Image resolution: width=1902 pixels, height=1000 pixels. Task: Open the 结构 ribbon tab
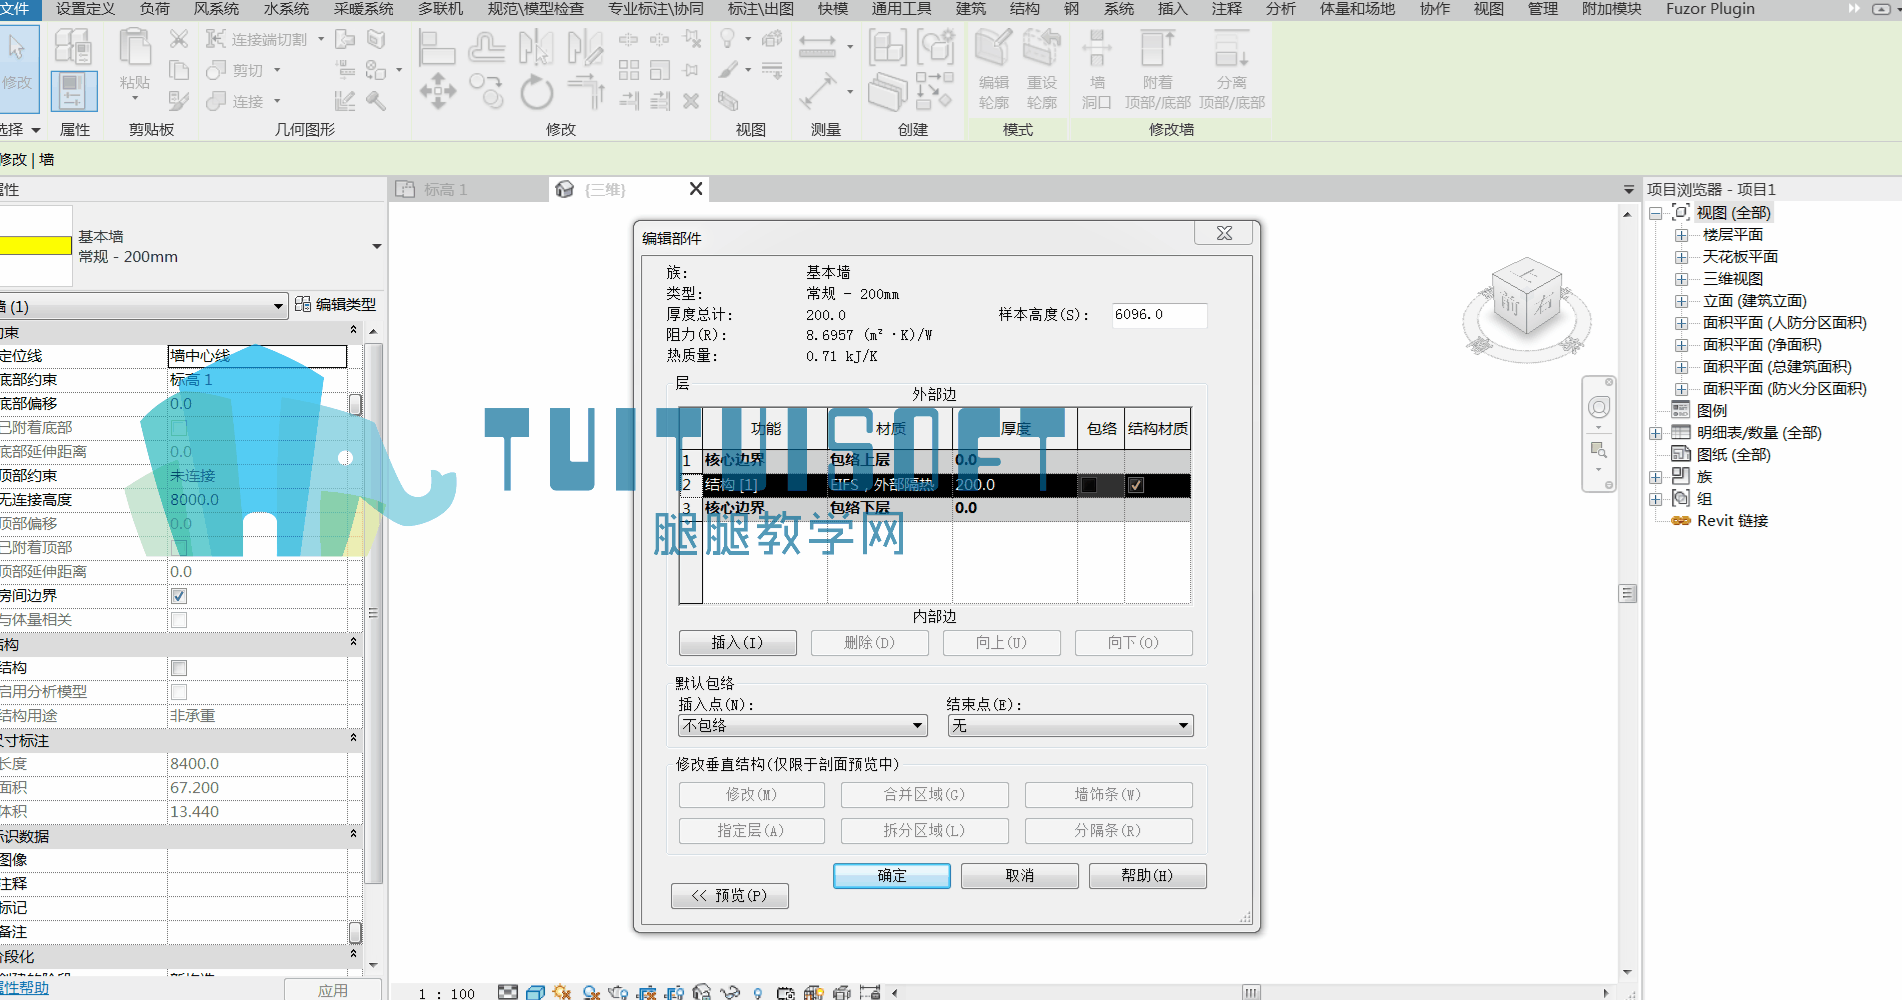click(1025, 9)
